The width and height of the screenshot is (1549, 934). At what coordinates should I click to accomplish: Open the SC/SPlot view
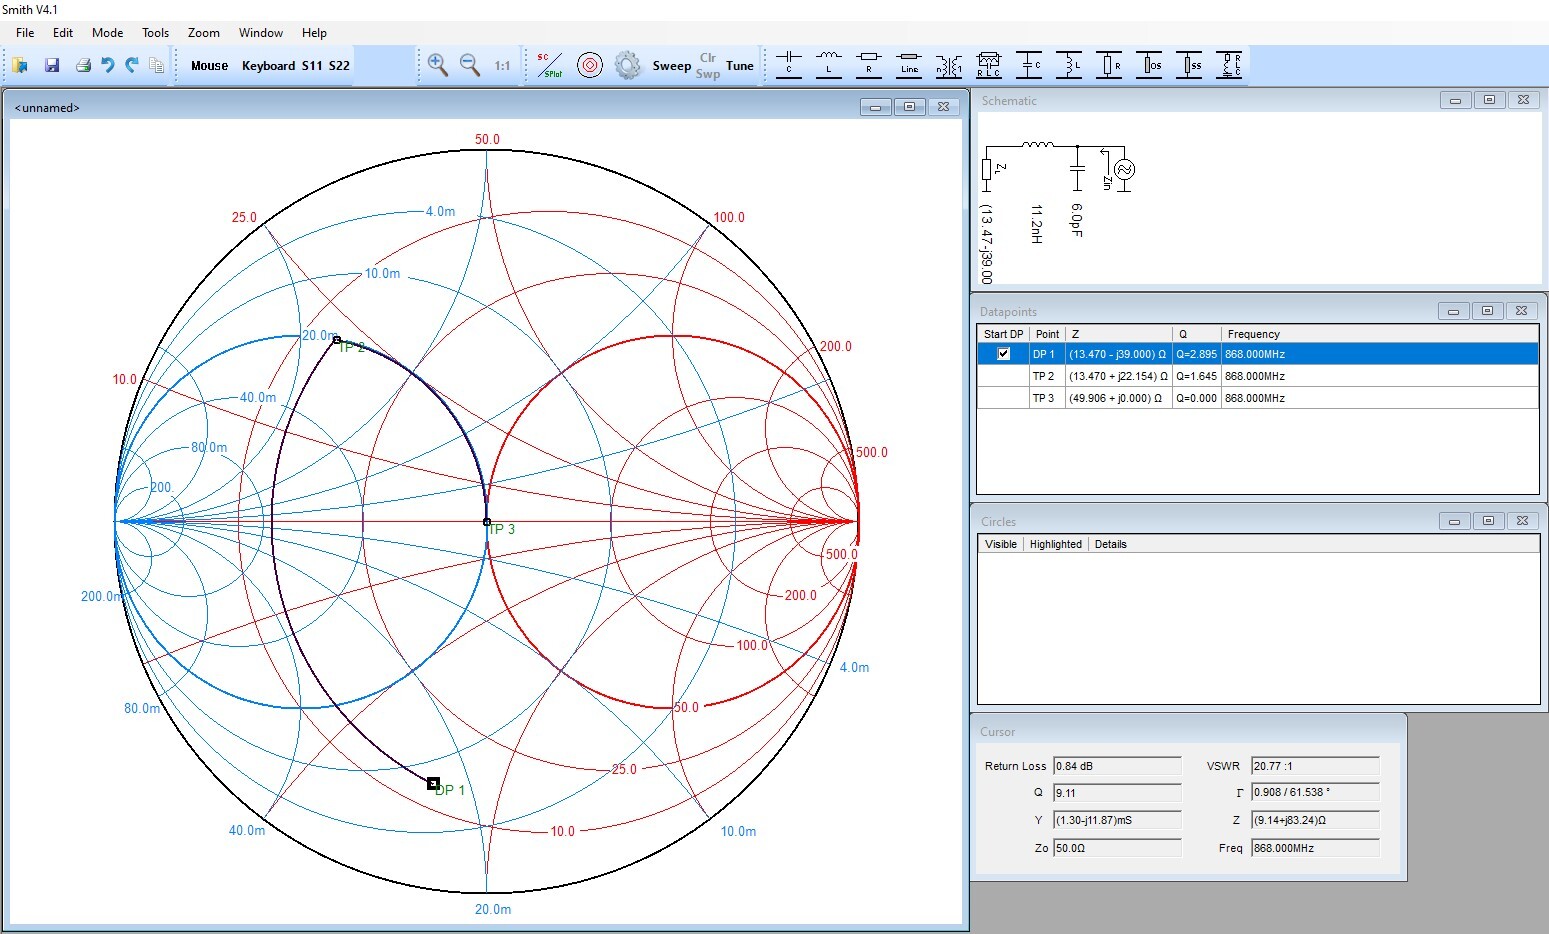(x=549, y=65)
